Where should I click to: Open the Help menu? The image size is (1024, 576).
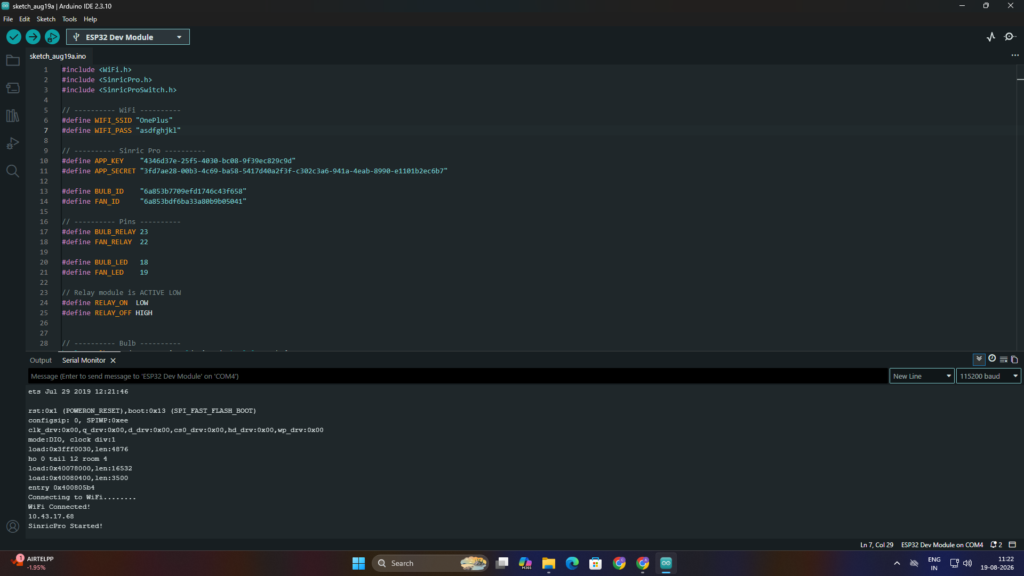[x=90, y=19]
